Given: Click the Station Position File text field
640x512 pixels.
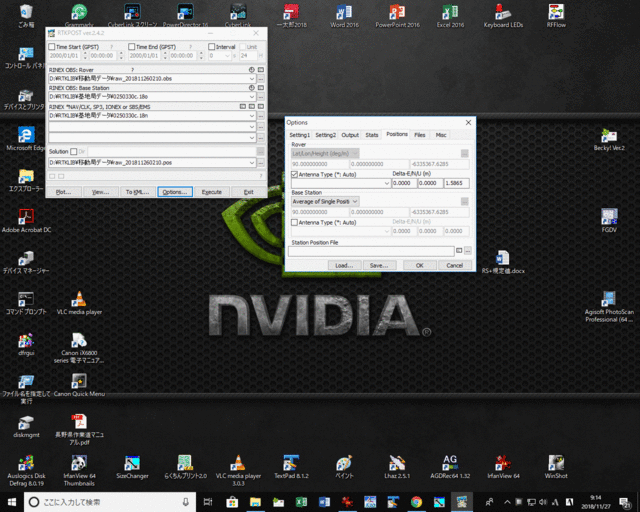Looking at the screenshot, I should [371, 251].
